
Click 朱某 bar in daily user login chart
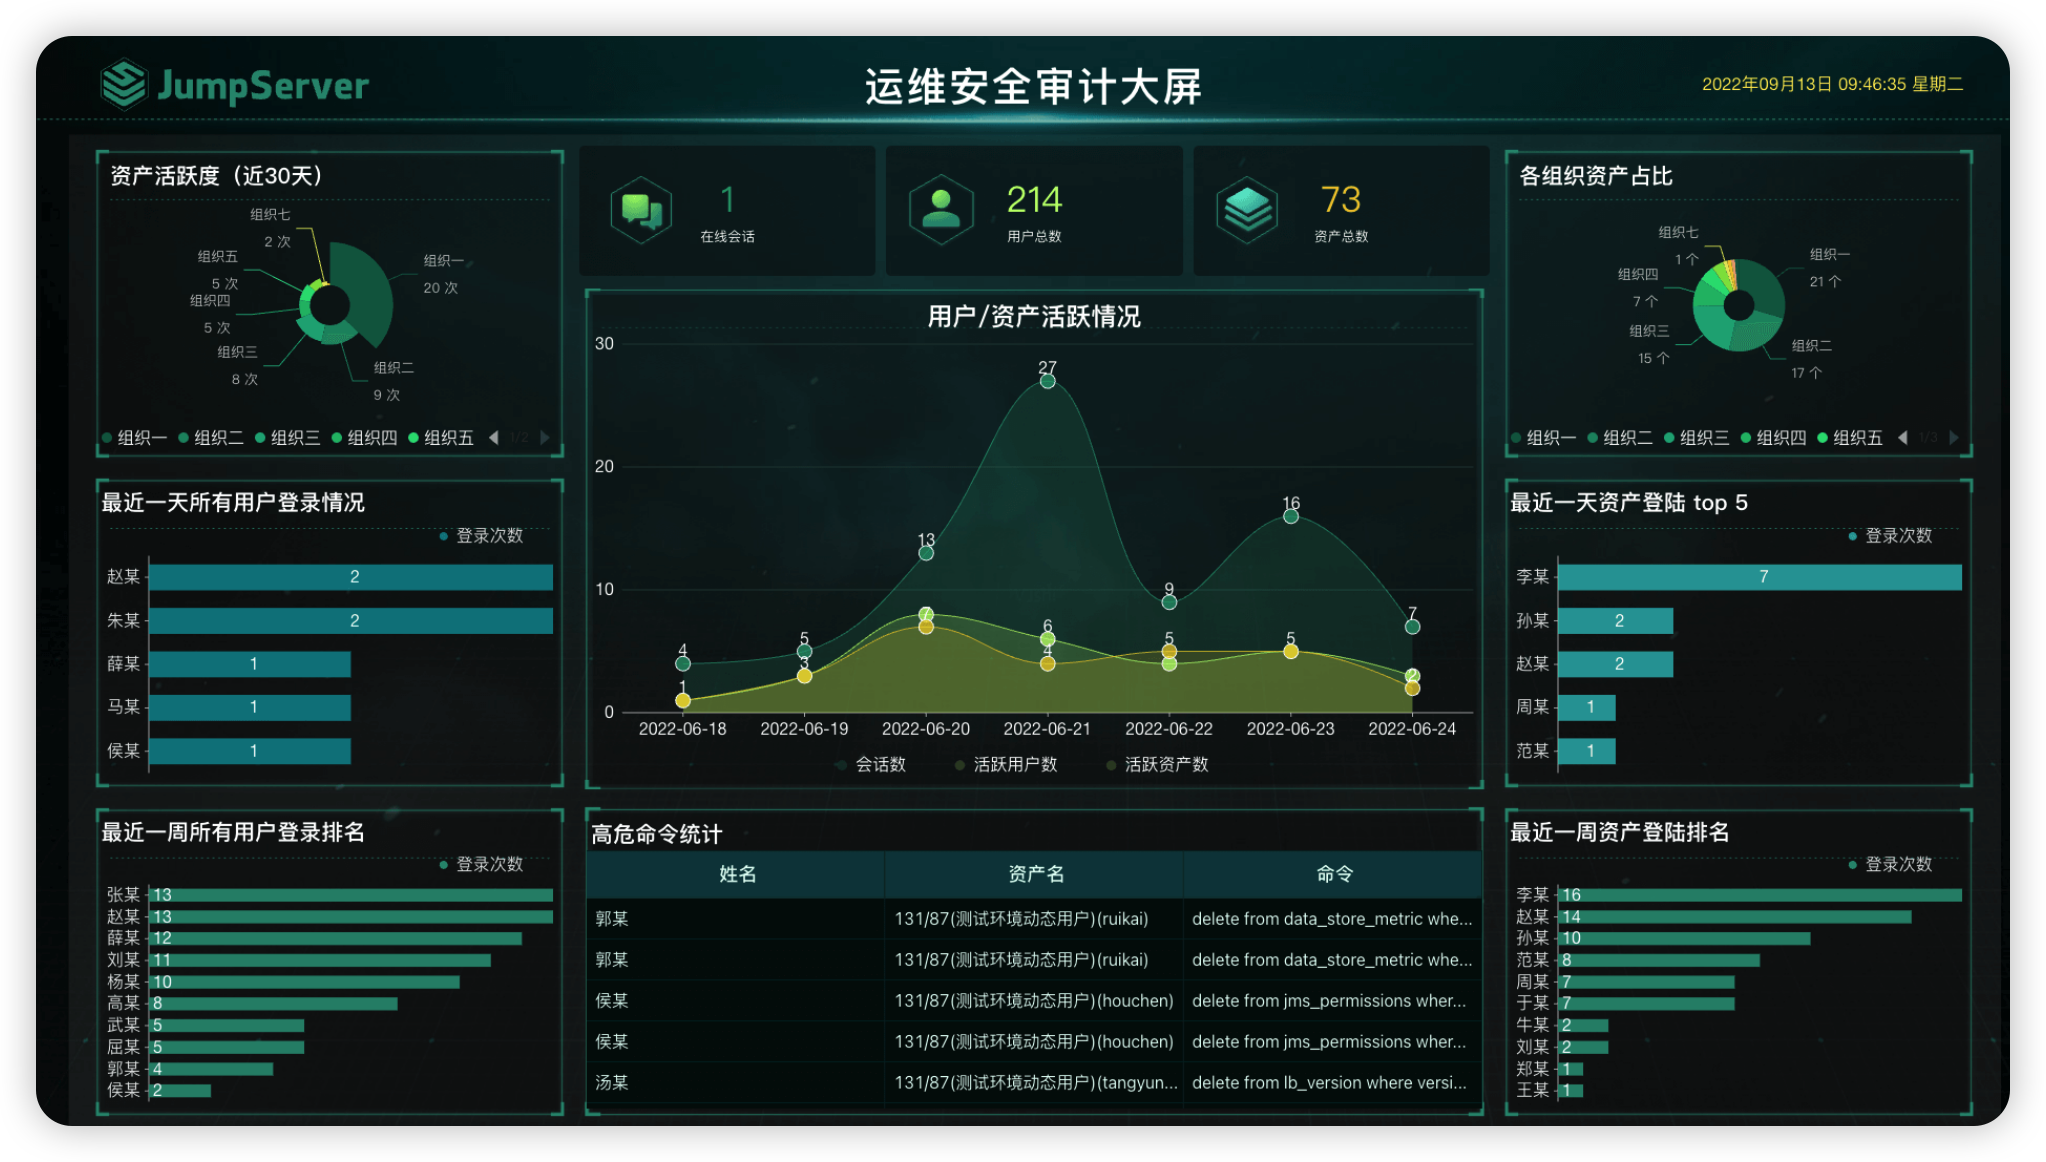point(351,621)
